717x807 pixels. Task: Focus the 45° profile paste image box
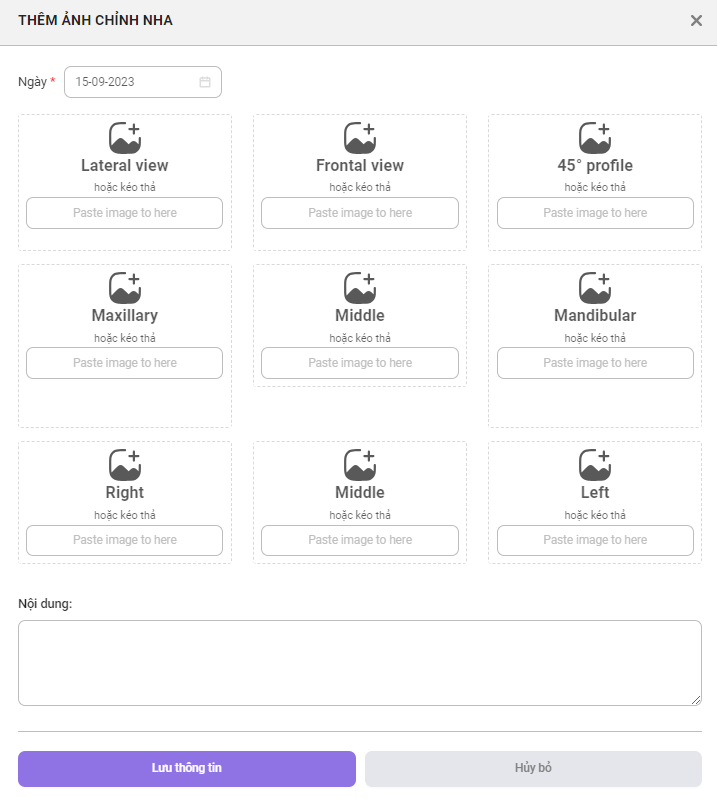coord(595,213)
